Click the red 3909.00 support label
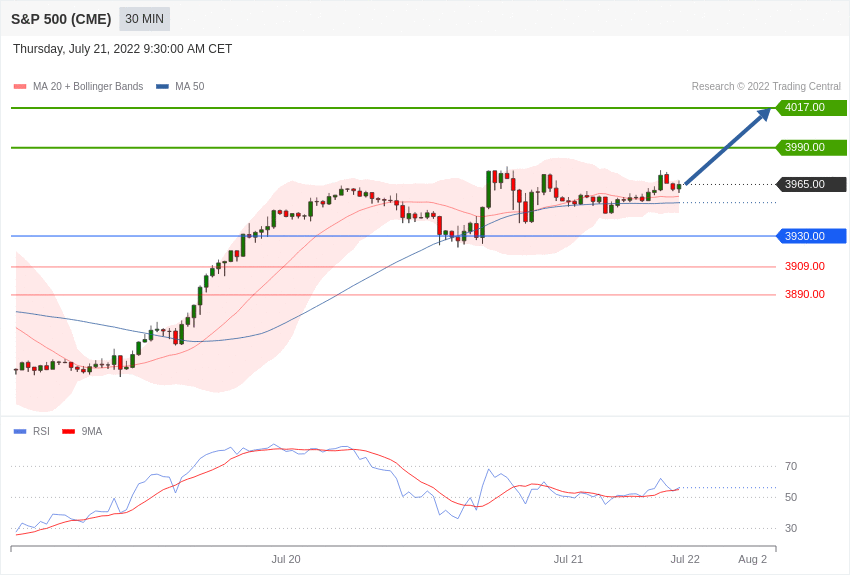This screenshot has width=850, height=576. 804,267
